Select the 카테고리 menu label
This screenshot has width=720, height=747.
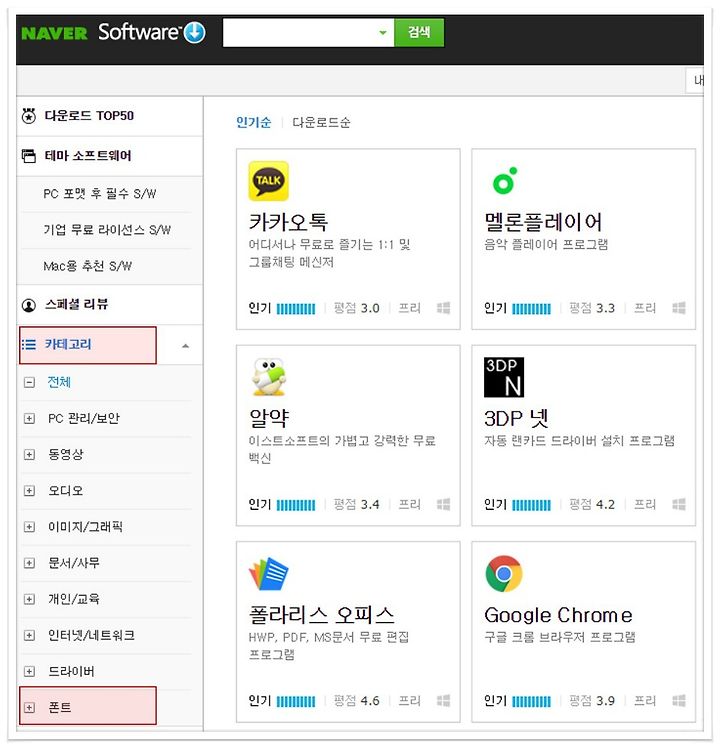(68, 344)
